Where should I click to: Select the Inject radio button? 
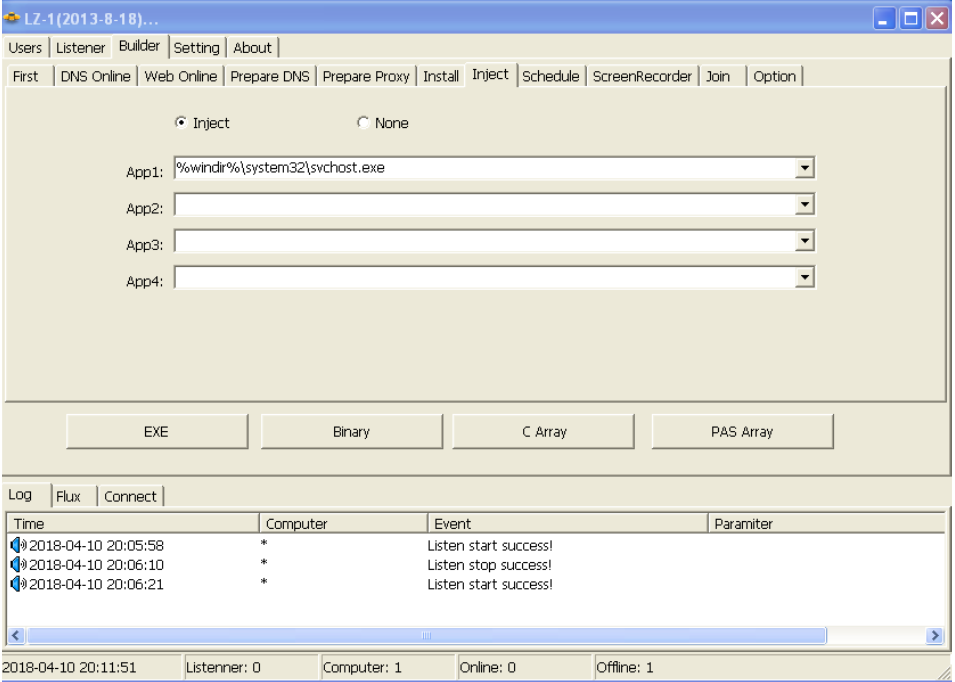(x=180, y=123)
